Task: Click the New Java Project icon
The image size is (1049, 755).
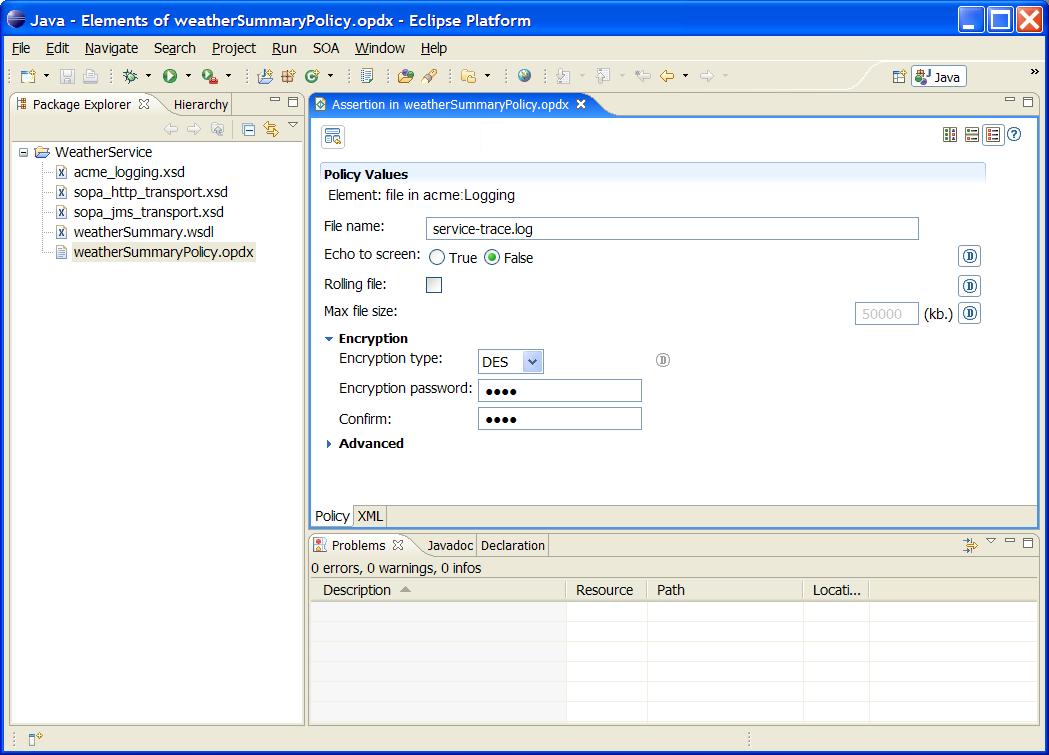Action: coord(266,76)
